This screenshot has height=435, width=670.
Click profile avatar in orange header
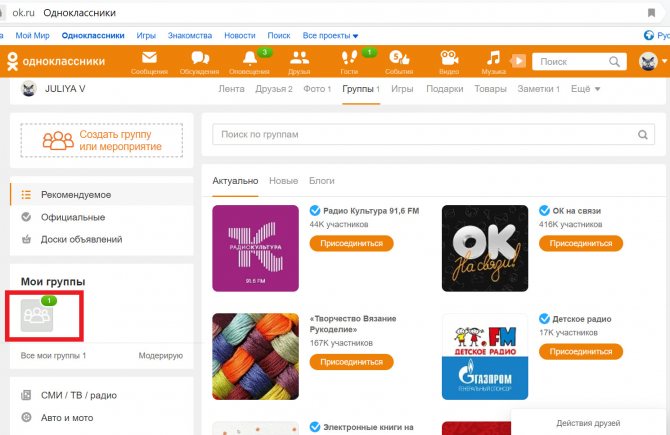pyautogui.click(x=648, y=61)
